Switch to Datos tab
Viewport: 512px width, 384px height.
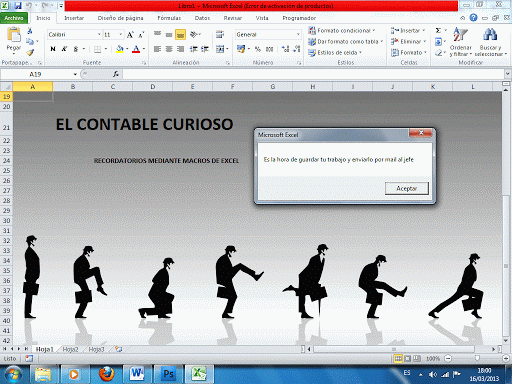tap(202, 18)
